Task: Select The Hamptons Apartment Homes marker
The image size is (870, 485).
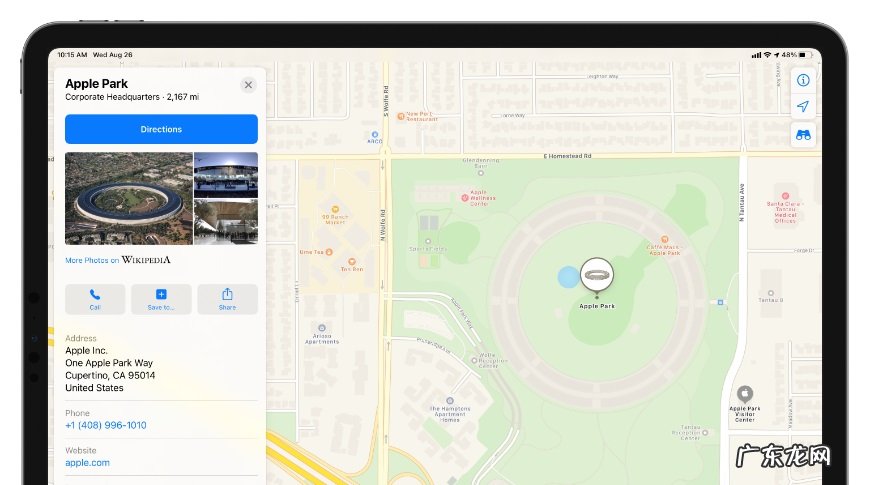Action: click(450, 401)
